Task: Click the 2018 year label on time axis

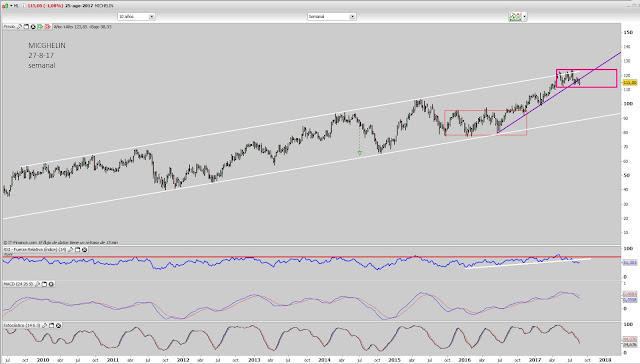Action: tap(605, 360)
